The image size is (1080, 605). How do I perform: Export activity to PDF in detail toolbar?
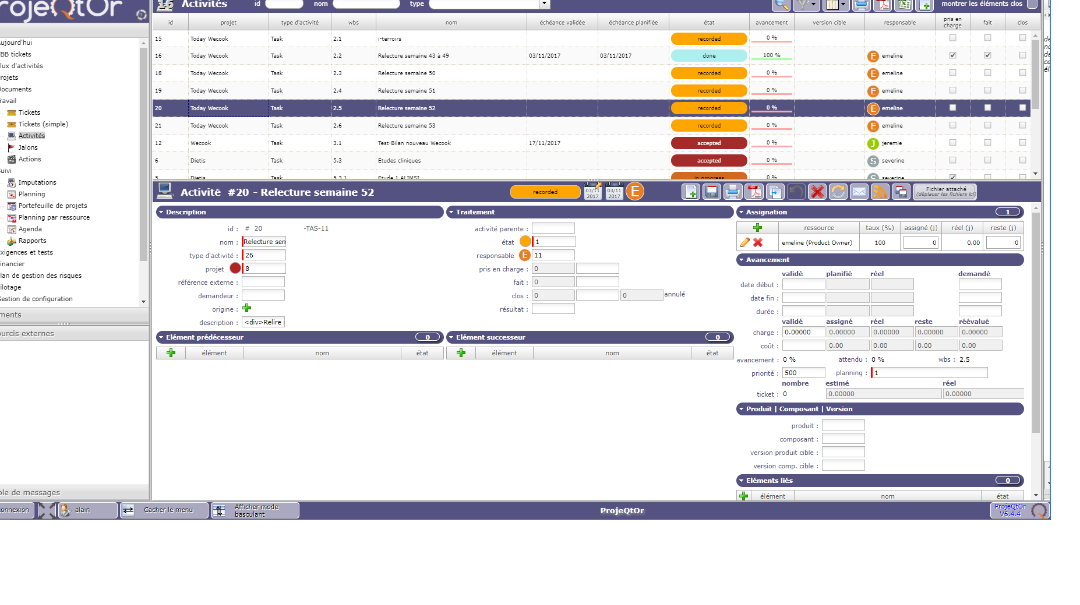pyautogui.click(x=753, y=192)
